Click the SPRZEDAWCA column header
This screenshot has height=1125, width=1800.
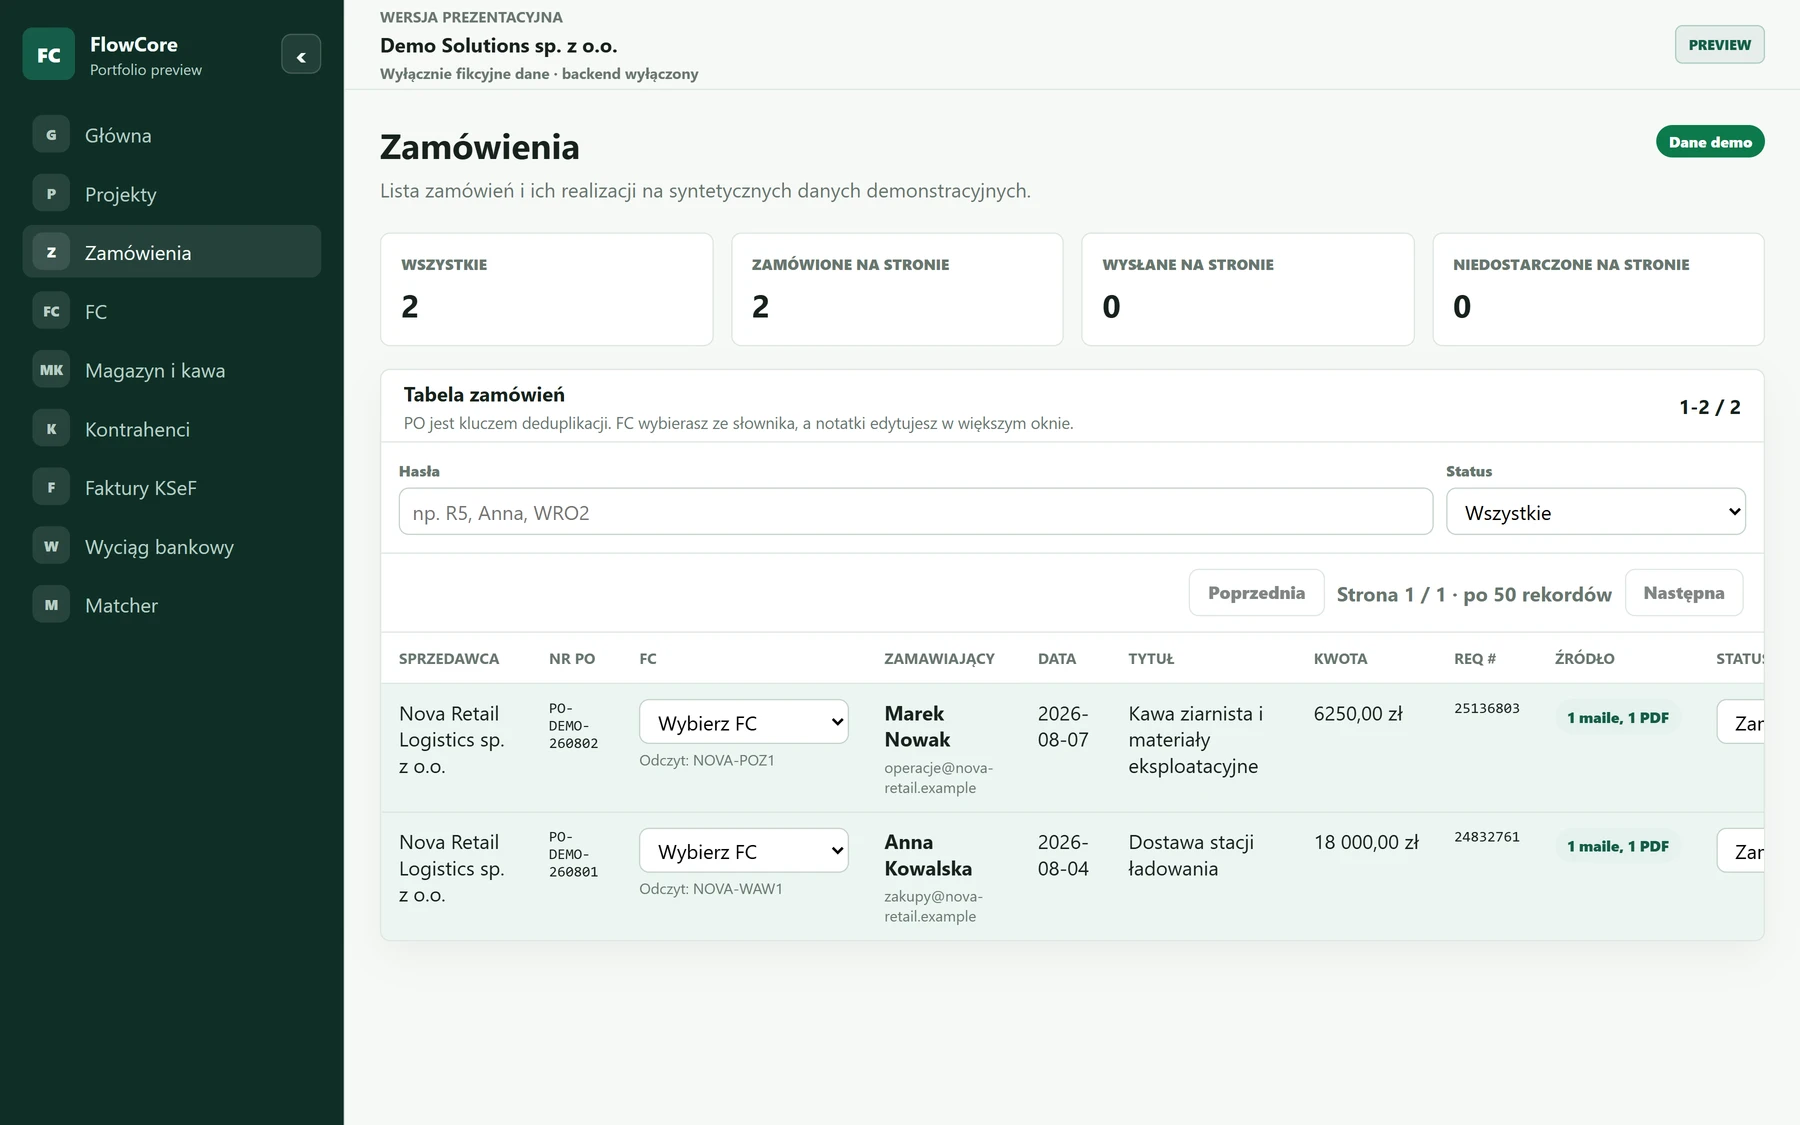(x=449, y=658)
